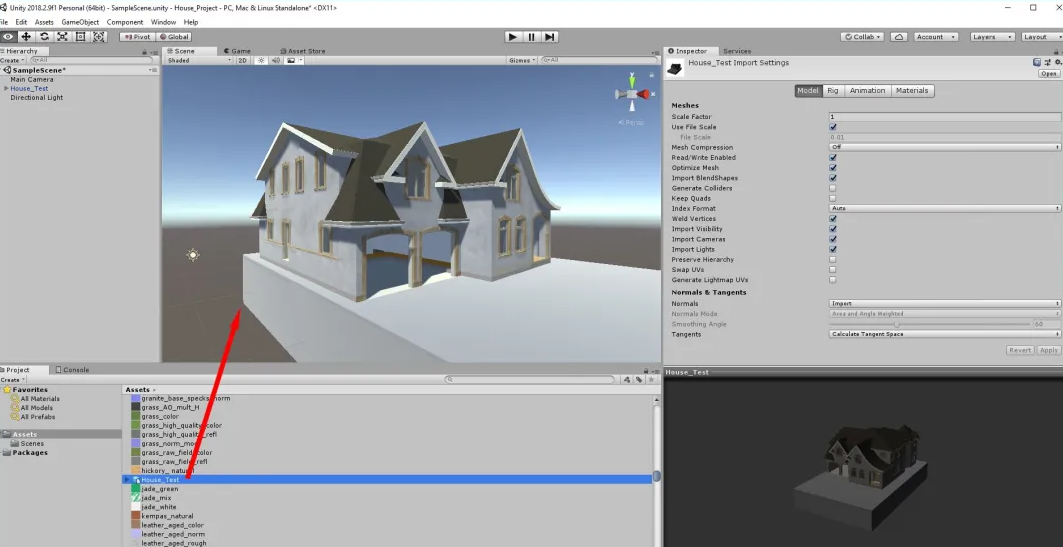Switch to the Asset Store tab
1063x547 pixels.
click(302, 51)
